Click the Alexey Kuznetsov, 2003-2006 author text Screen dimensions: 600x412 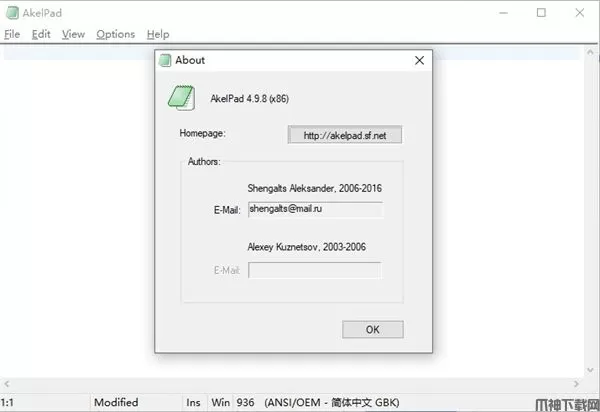(307, 247)
